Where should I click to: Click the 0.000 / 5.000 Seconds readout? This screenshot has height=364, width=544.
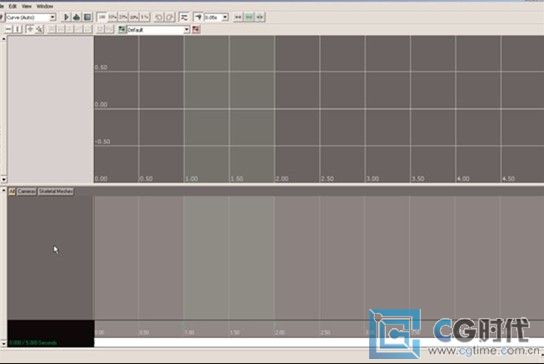pyautogui.click(x=33, y=343)
